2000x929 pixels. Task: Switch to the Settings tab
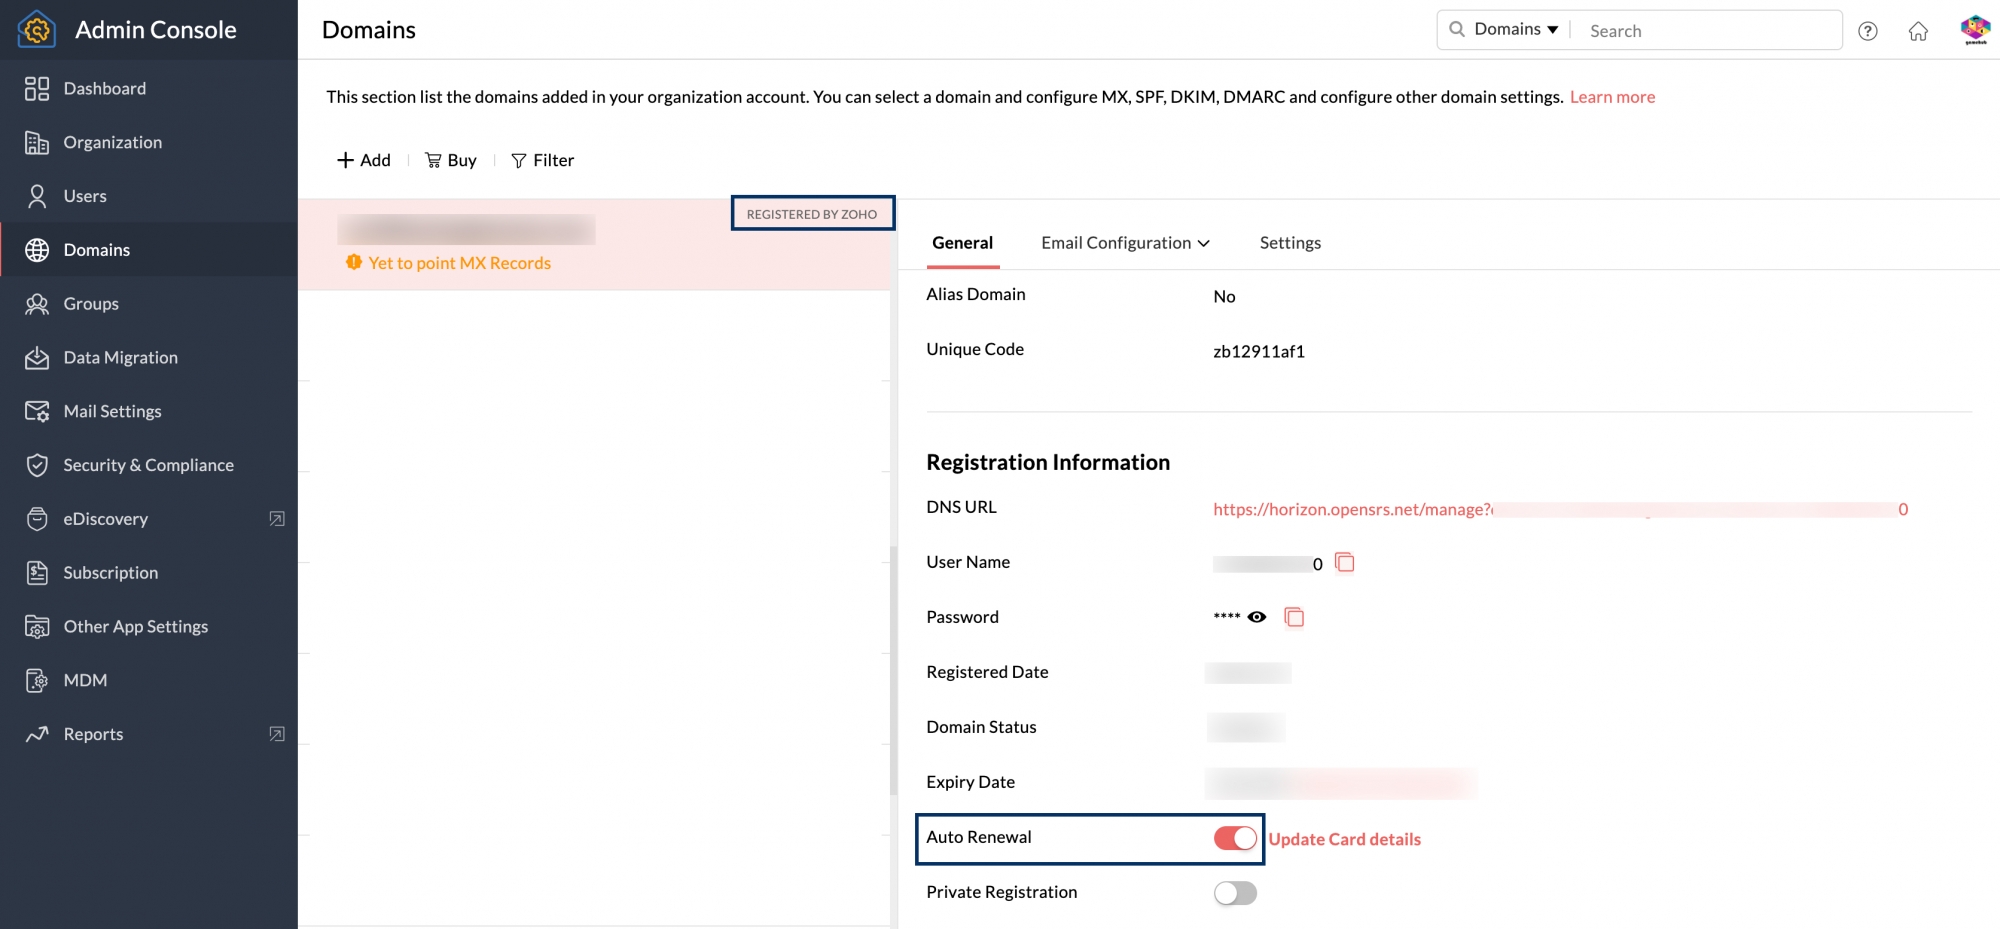tap(1290, 243)
